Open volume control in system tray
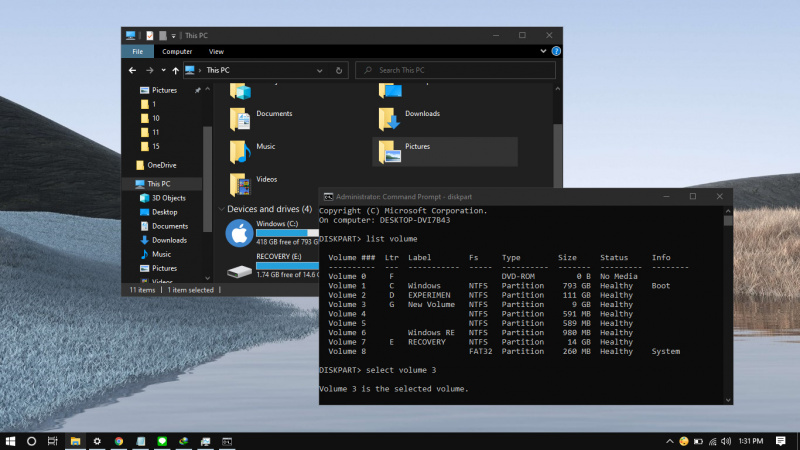This screenshot has width=800, height=450. pos(726,441)
